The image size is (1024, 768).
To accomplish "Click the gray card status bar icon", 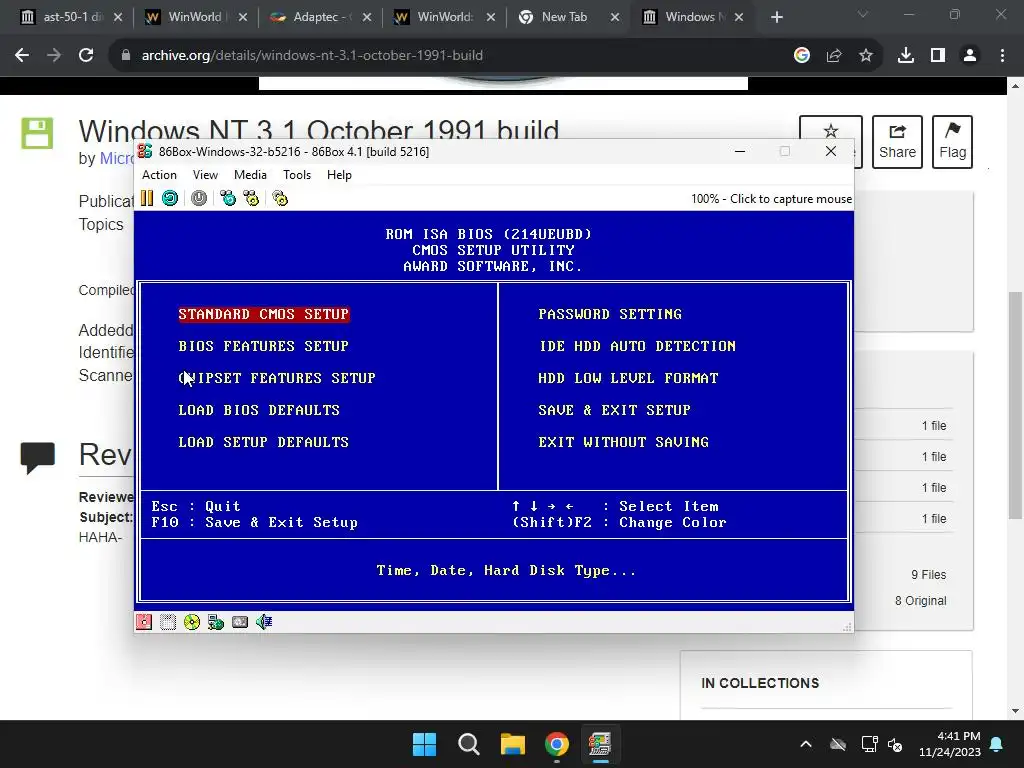I will pyautogui.click(x=240, y=622).
